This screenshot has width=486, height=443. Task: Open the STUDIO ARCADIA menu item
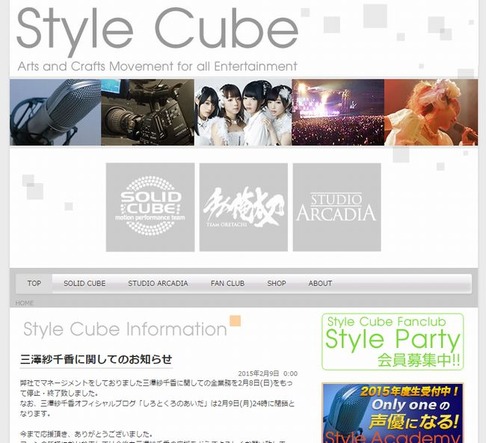pos(158,283)
